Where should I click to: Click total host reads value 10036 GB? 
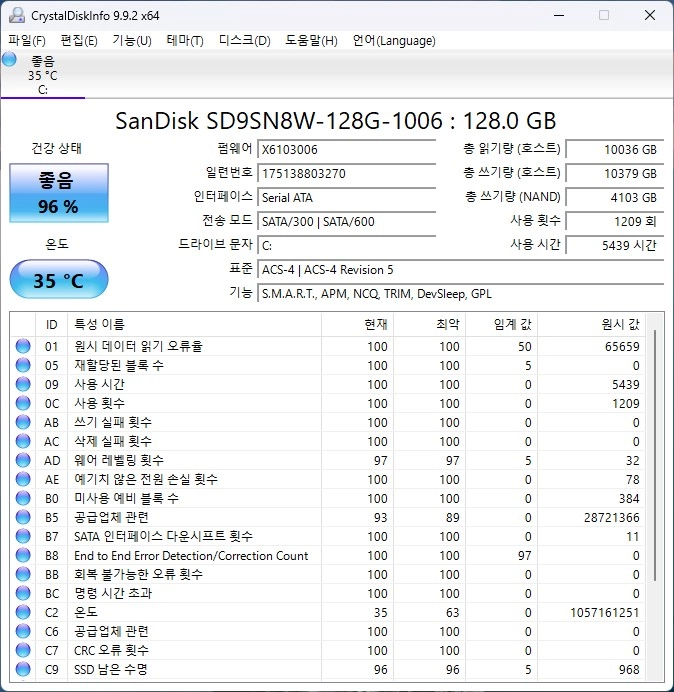click(x=614, y=149)
